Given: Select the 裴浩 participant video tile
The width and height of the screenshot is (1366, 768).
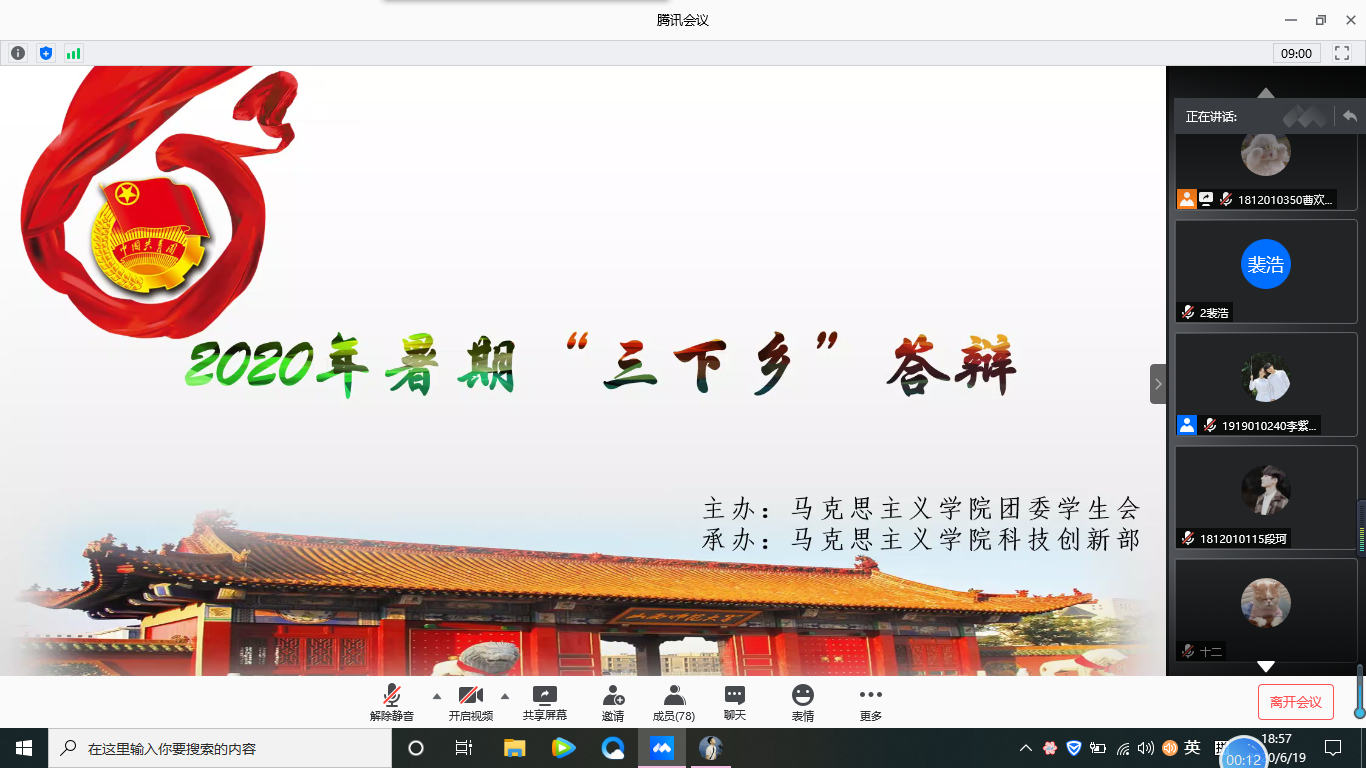Looking at the screenshot, I should [x=1266, y=270].
